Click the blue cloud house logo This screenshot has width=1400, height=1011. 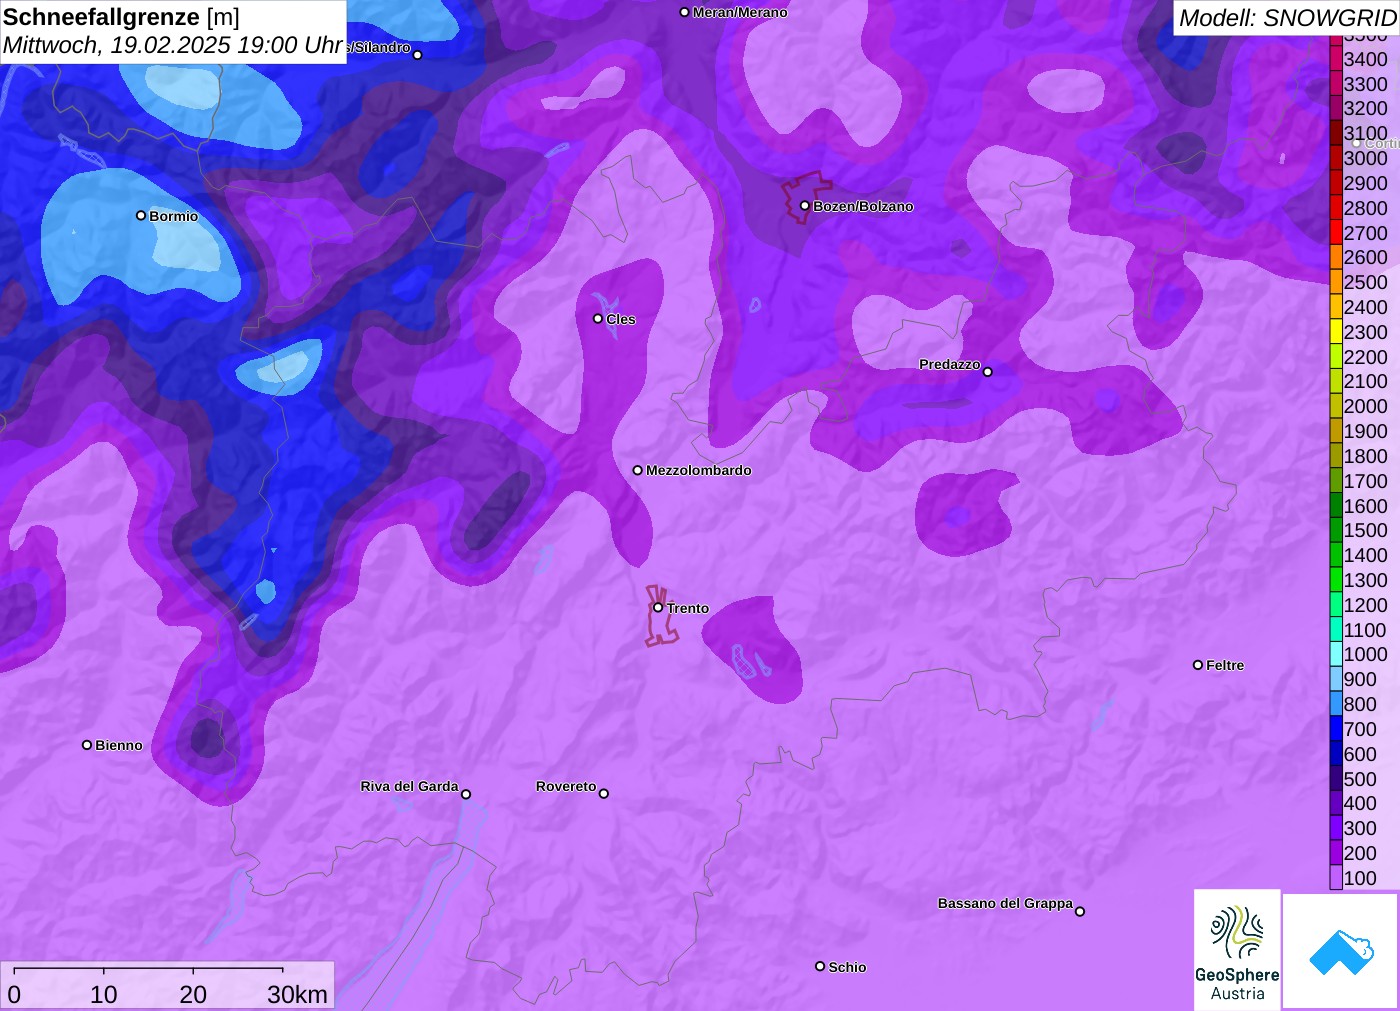coord(1341,952)
